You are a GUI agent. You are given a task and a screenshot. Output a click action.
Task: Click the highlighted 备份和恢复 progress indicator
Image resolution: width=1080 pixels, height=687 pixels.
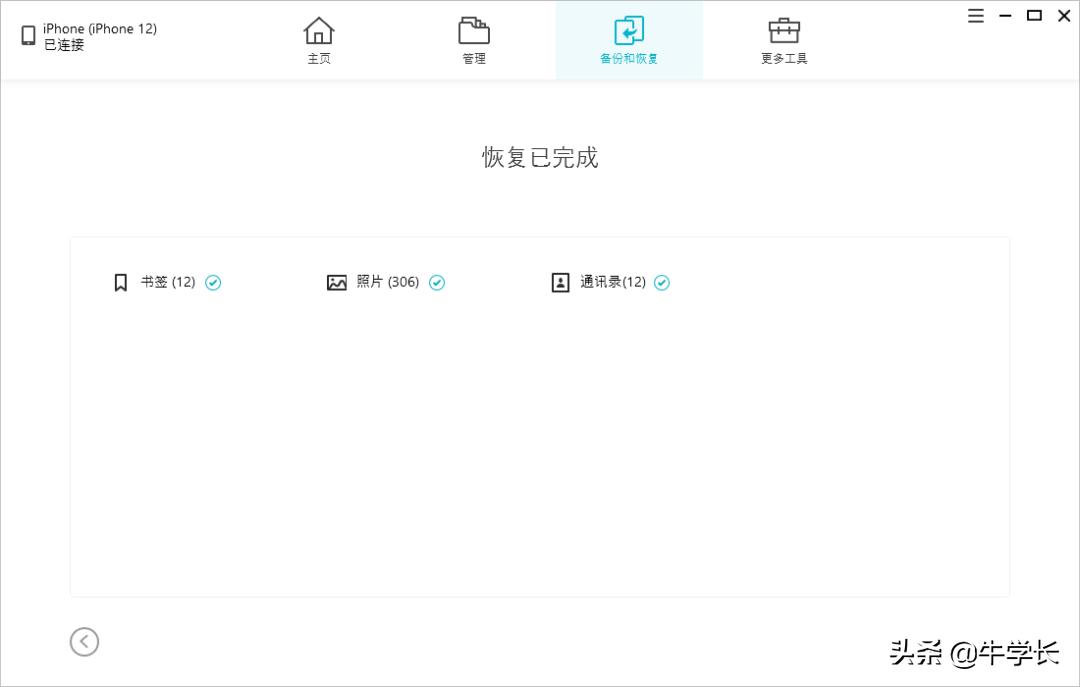[629, 40]
